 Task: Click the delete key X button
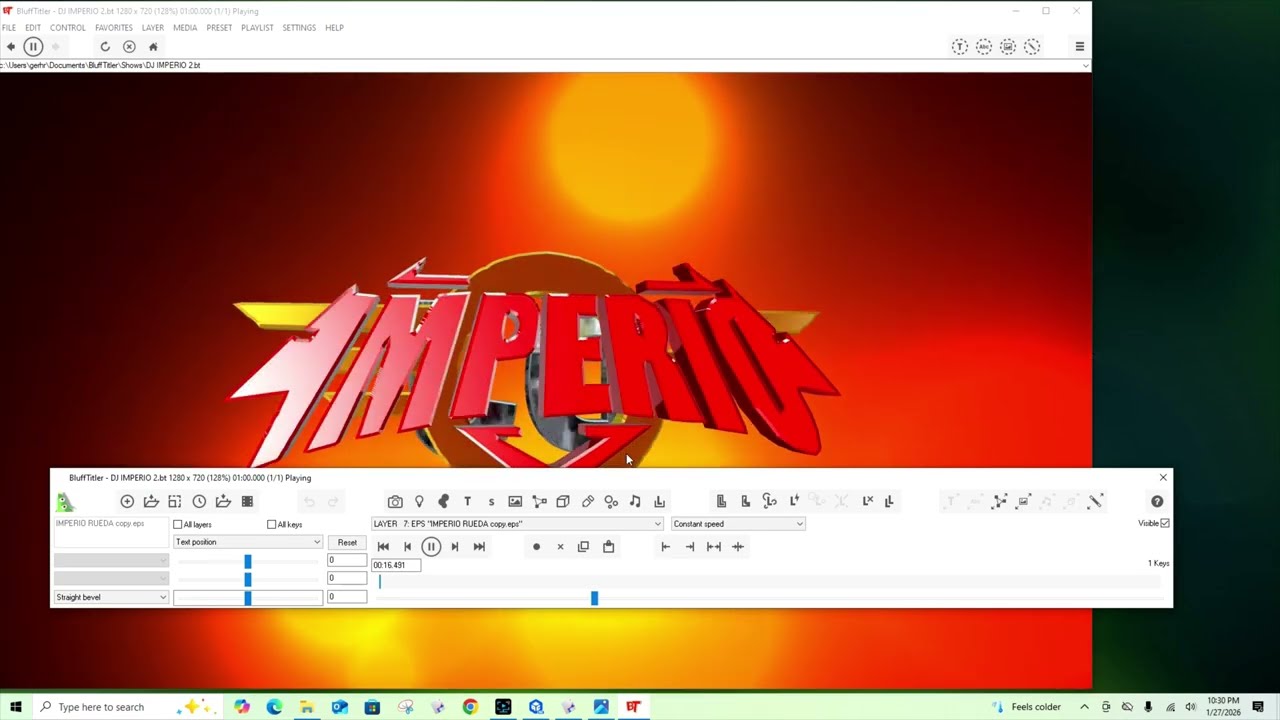pos(560,547)
